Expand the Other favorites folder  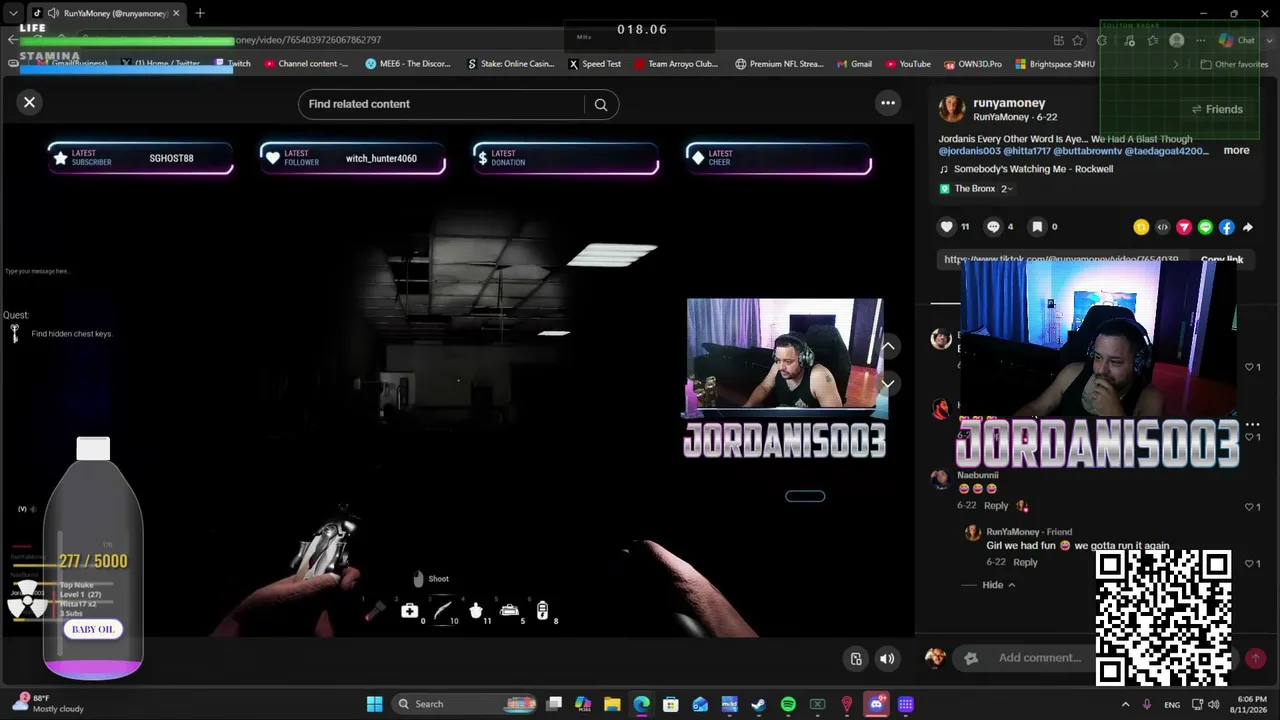click(x=1234, y=64)
